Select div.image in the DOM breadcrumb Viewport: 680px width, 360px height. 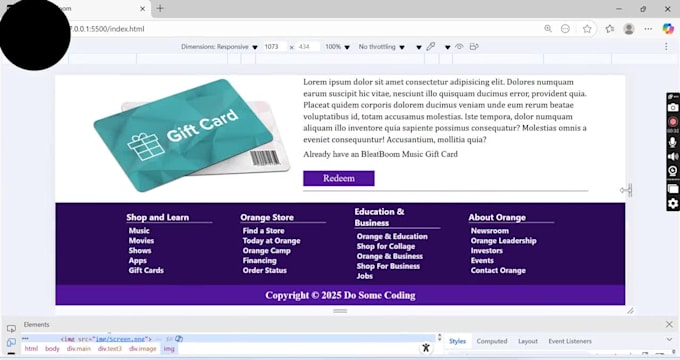tap(142, 349)
